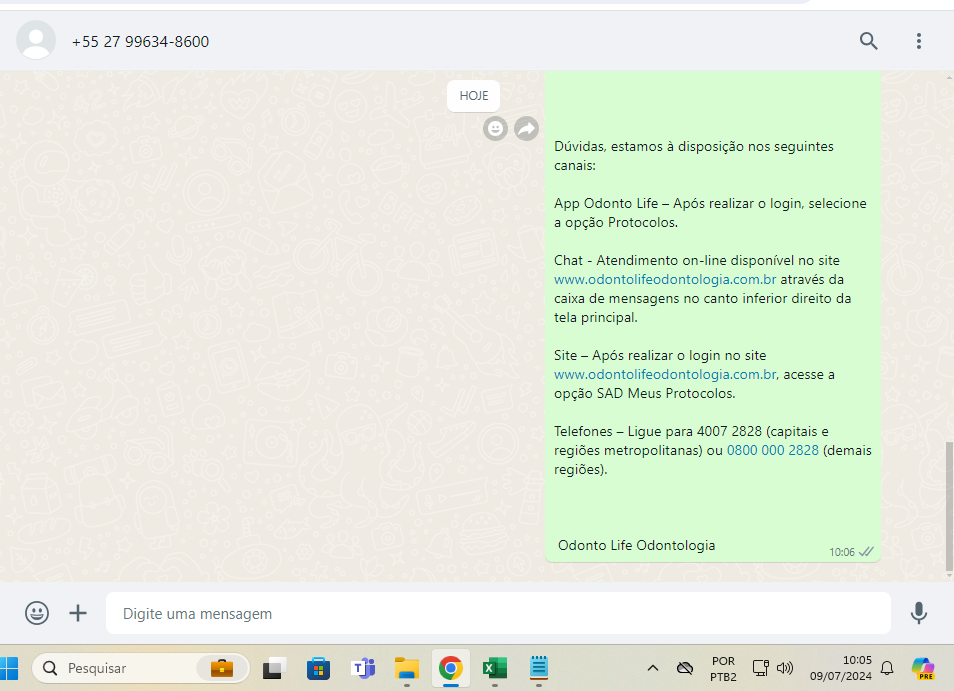
Task: Open attachment menu plus icon
Action: 78,613
